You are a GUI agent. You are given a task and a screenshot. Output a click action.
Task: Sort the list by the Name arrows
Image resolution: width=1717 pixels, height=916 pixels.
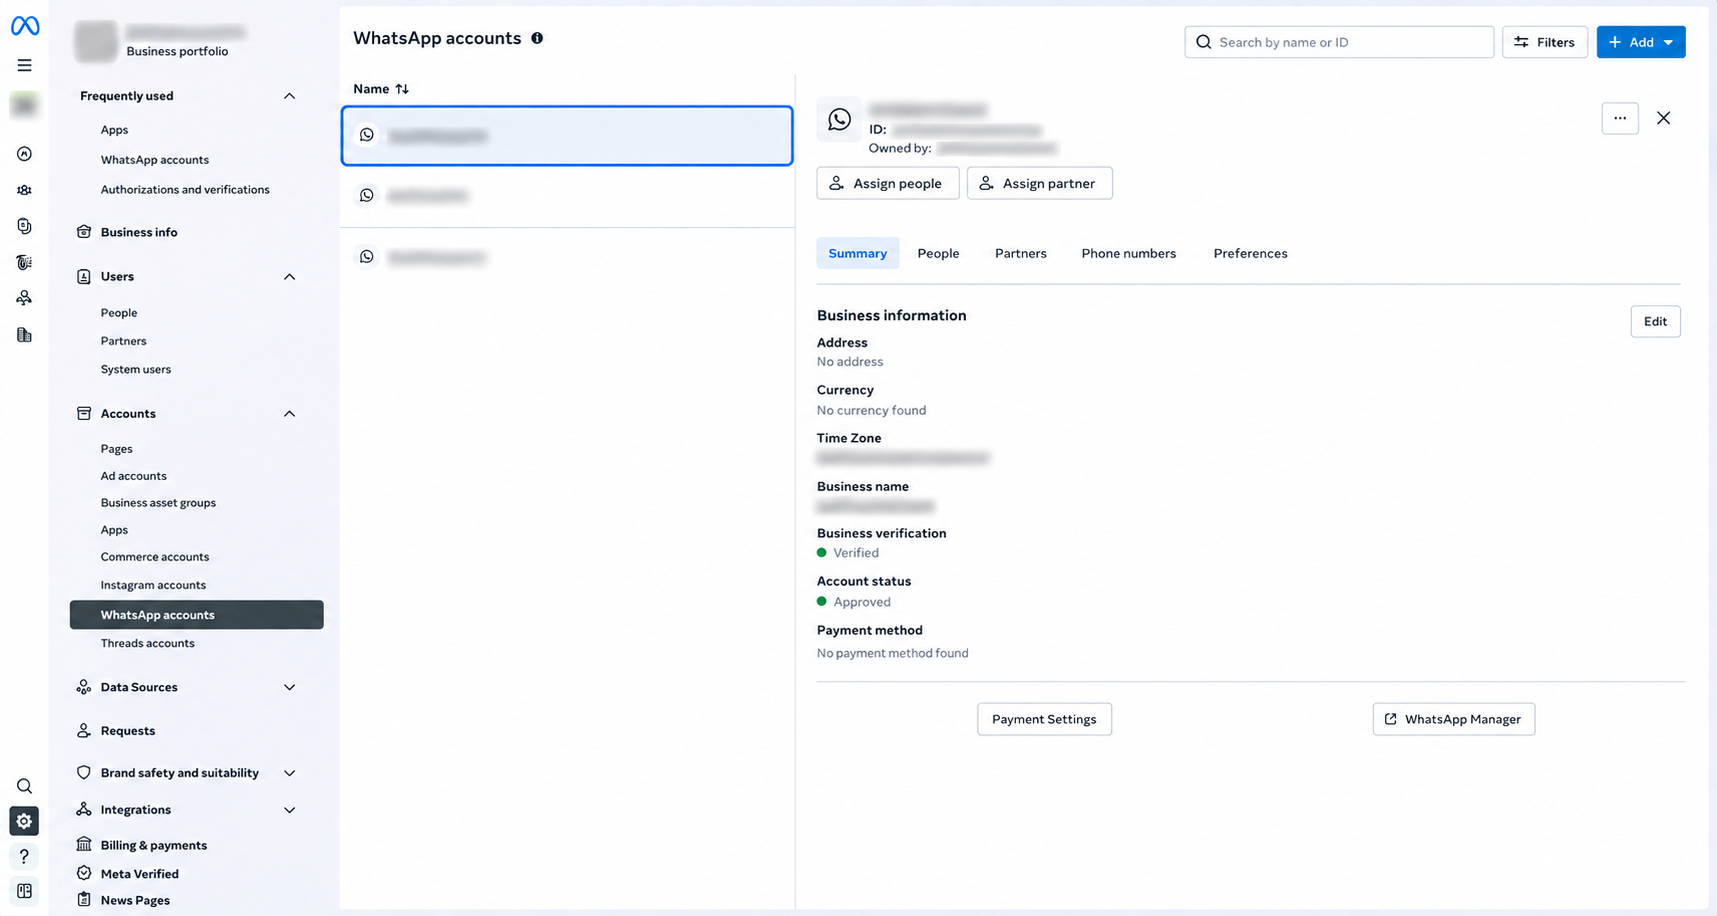tap(402, 89)
